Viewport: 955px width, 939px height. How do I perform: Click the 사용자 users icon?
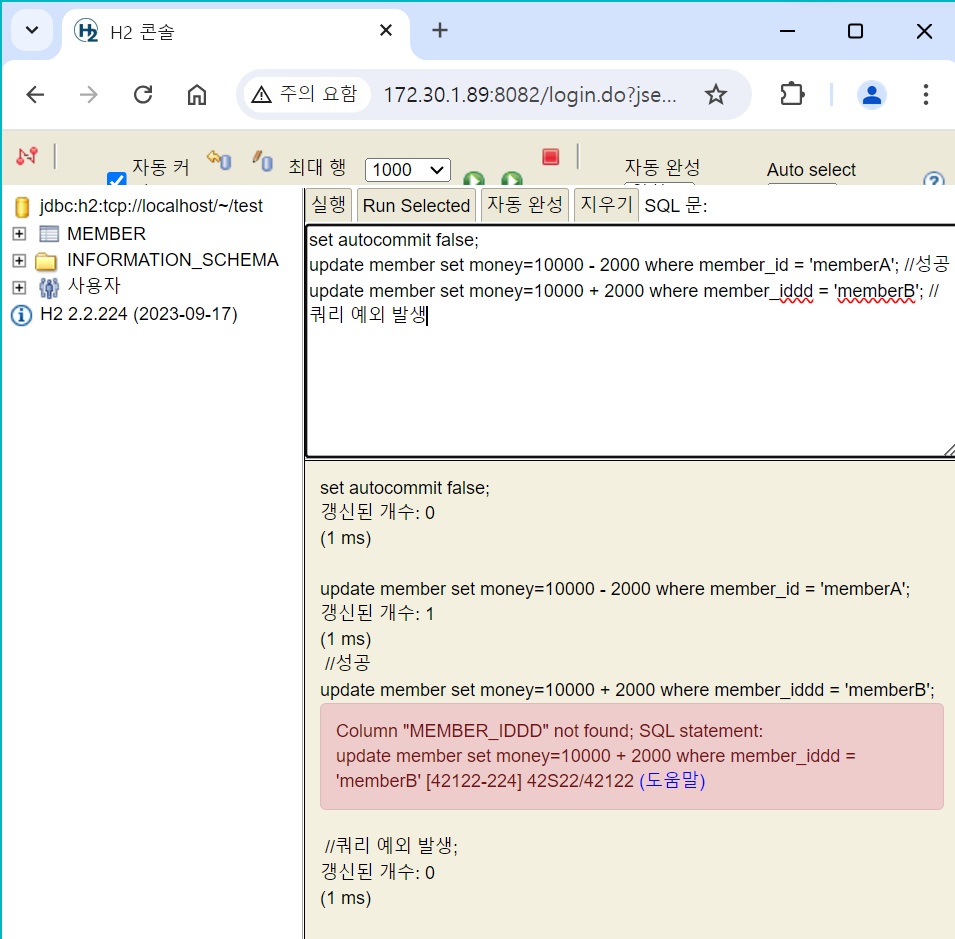tap(49, 287)
